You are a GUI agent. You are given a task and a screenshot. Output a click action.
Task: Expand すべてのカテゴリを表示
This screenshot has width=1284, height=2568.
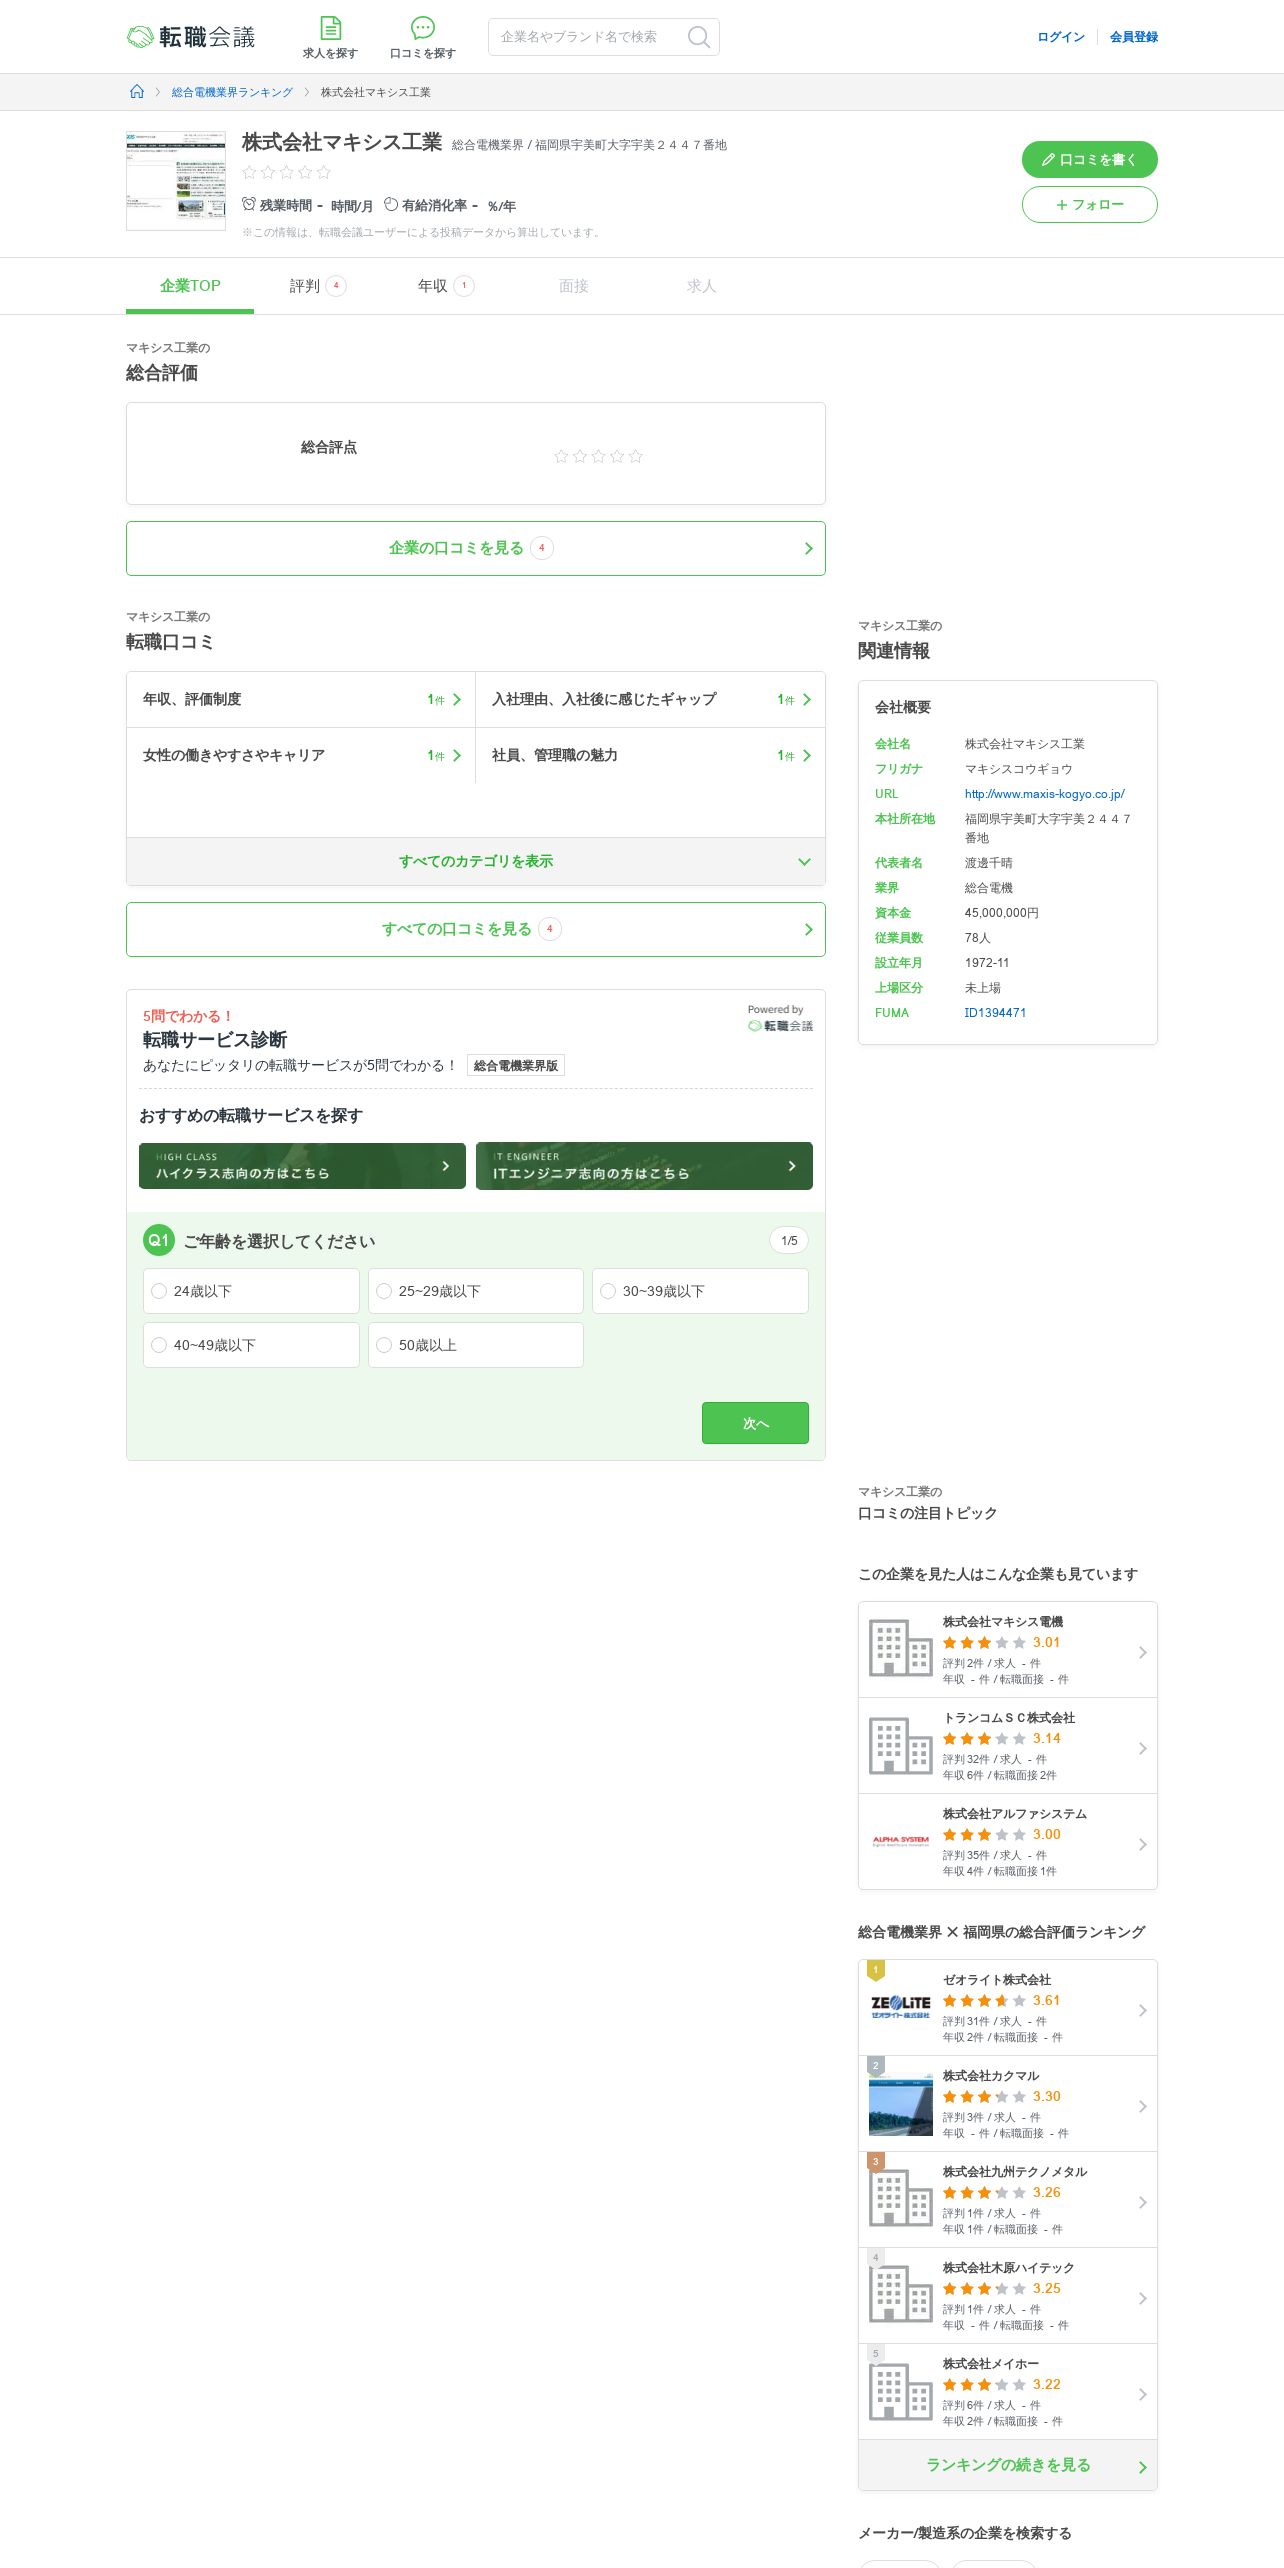click(x=476, y=861)
